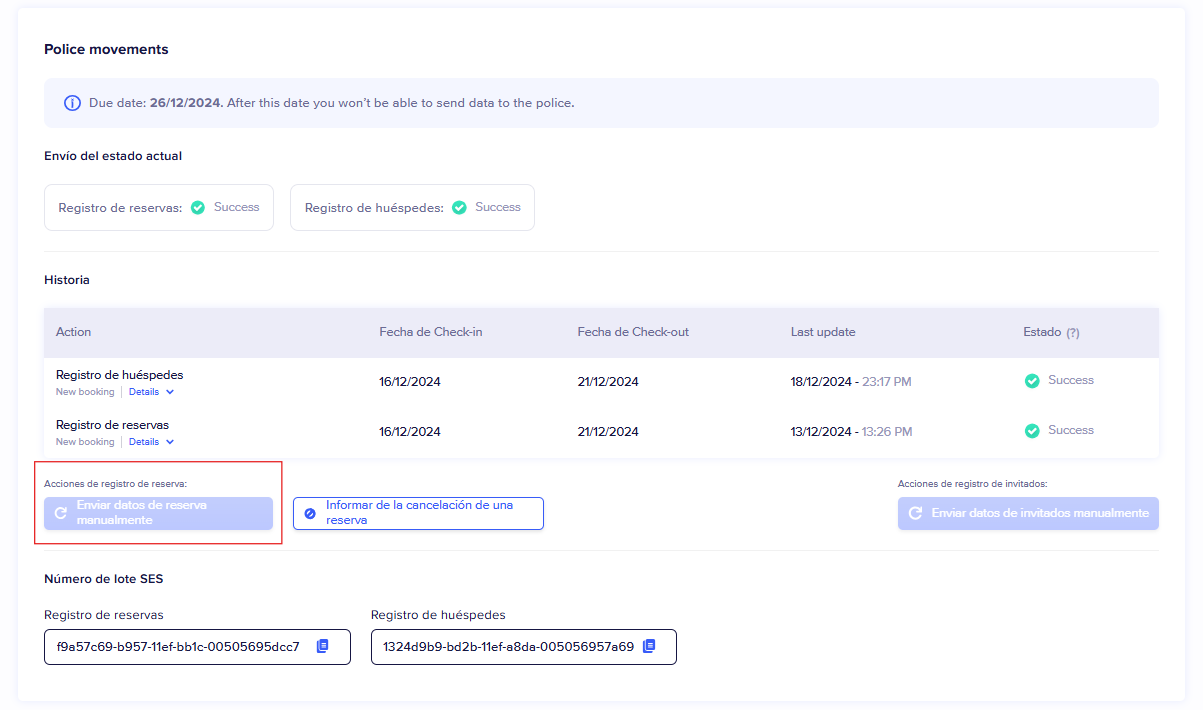This screenshot has height=710, width=1203.
Task: Click refresh icon on Enviar datos de reserva button
Action: [x=61, y=513]
